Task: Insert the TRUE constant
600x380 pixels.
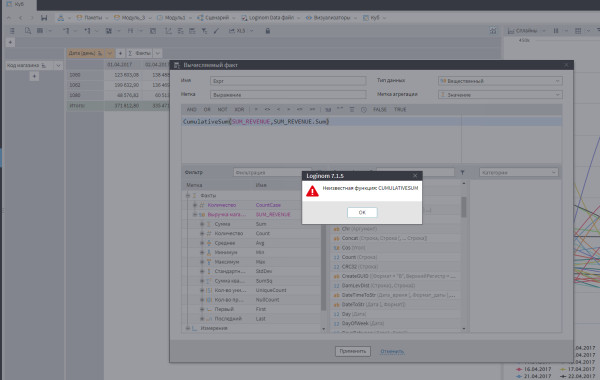Action: 400,109
